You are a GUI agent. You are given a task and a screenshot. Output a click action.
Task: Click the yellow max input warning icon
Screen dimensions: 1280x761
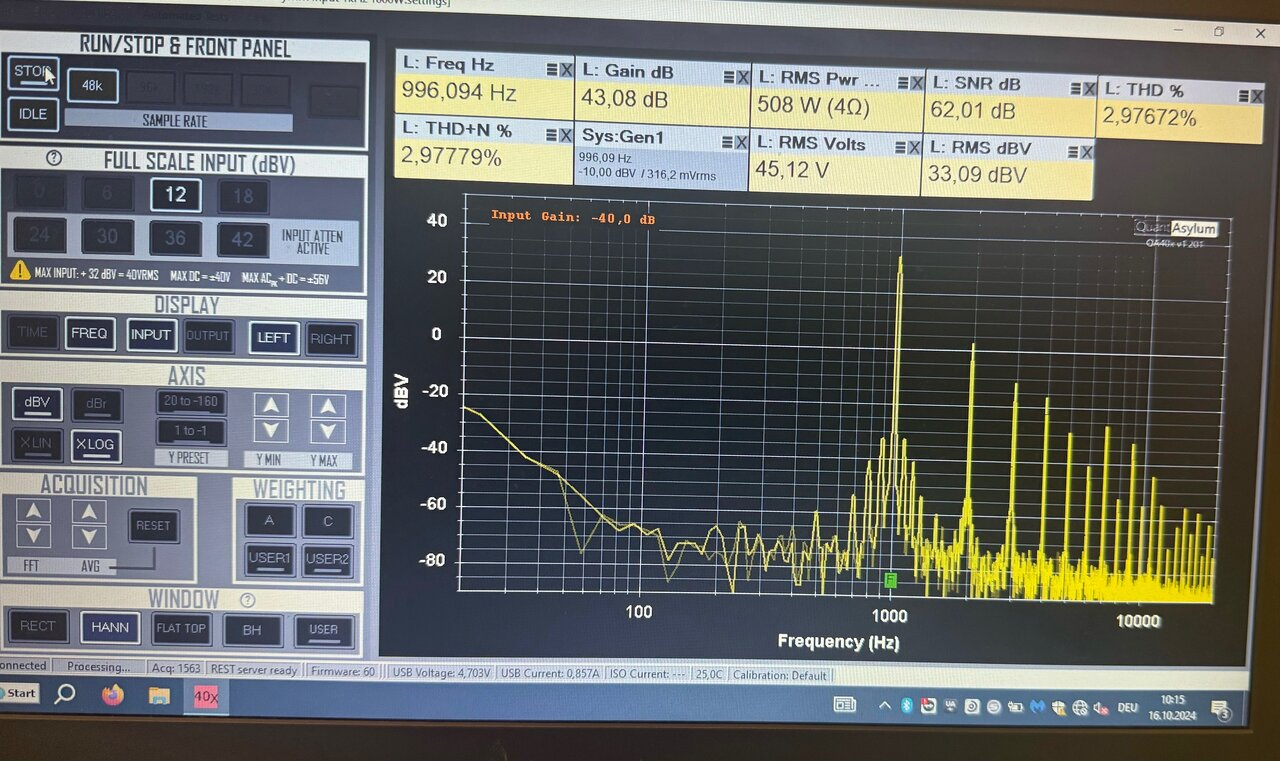(20, 270)
